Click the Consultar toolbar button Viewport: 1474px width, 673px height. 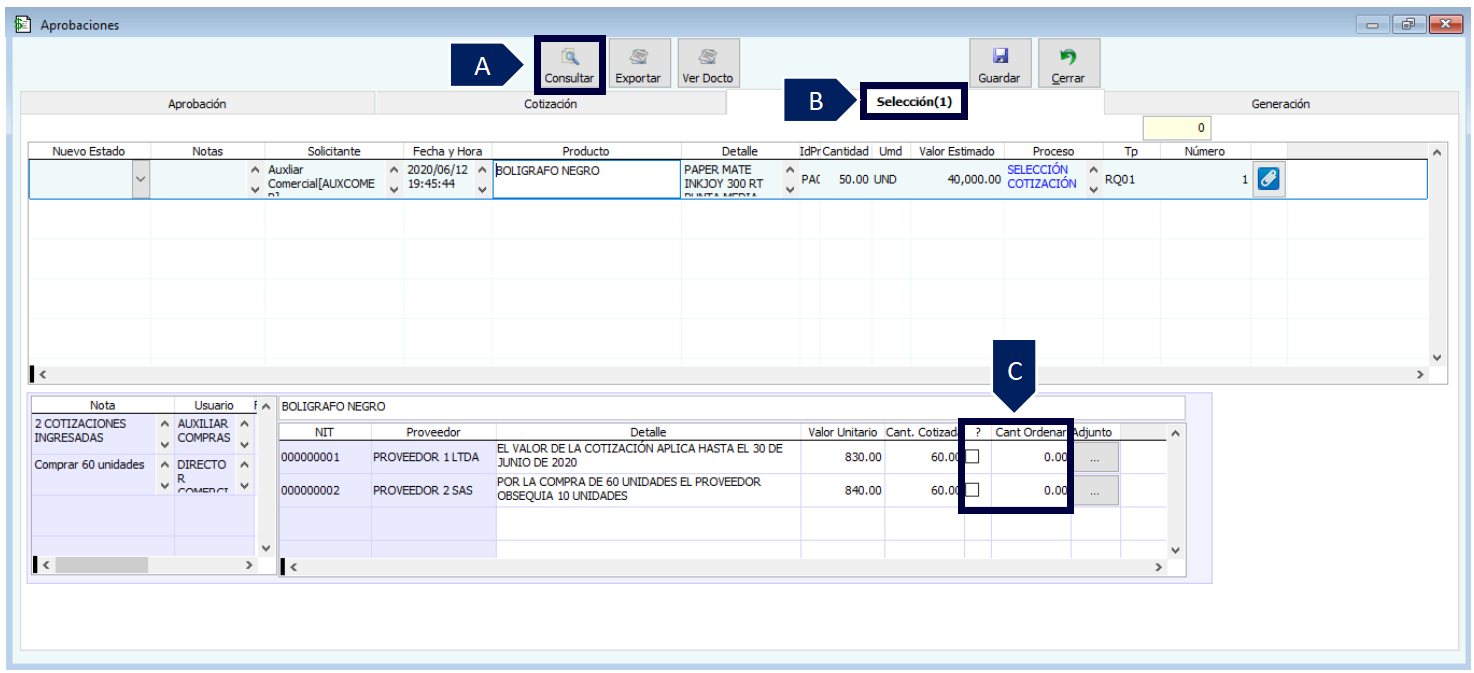pyautogui.click(x=569, y=64)
